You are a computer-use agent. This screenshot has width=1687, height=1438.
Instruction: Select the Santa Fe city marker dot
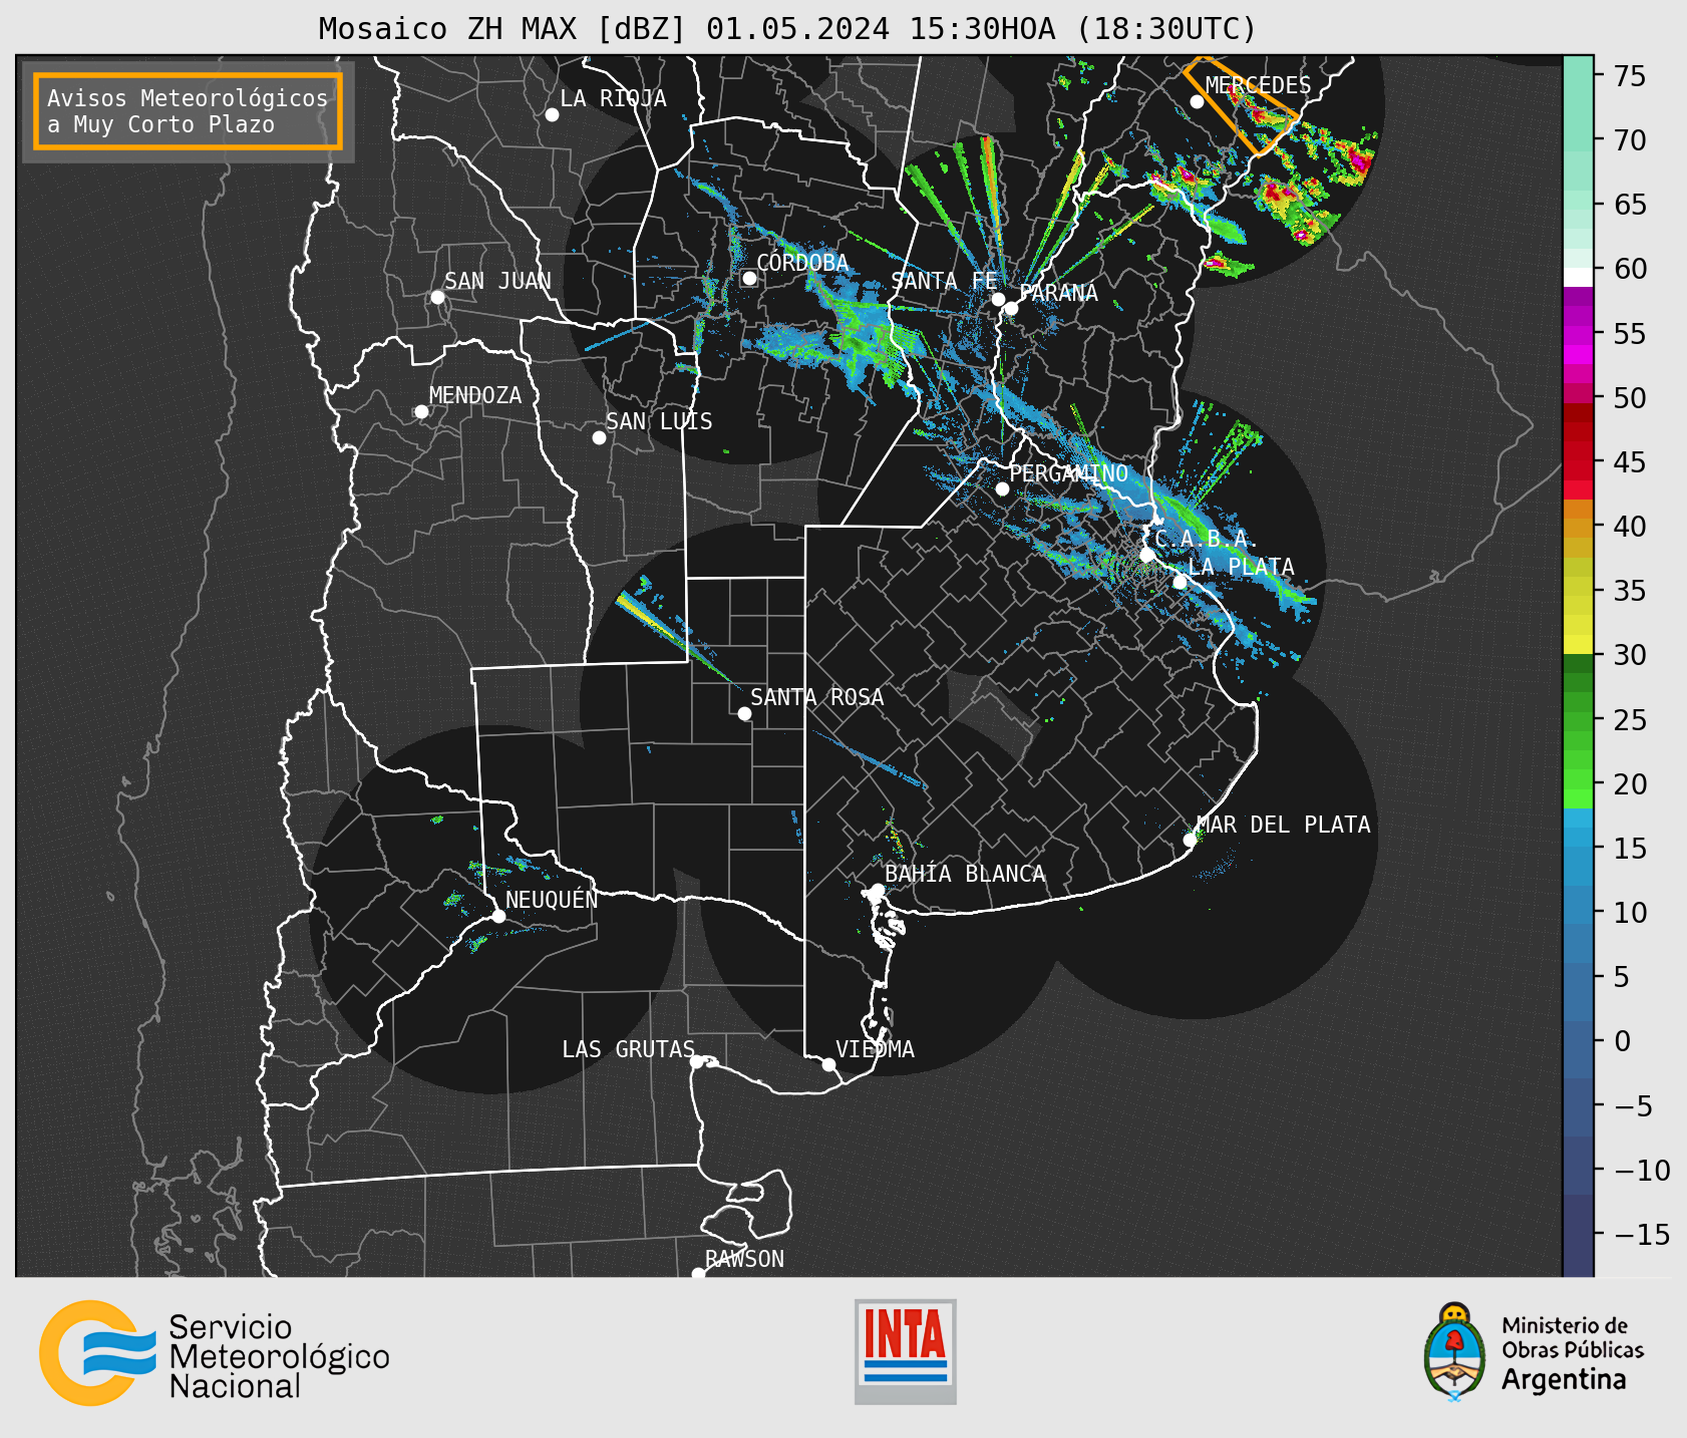pyautogui.click(x=998, y=299)
